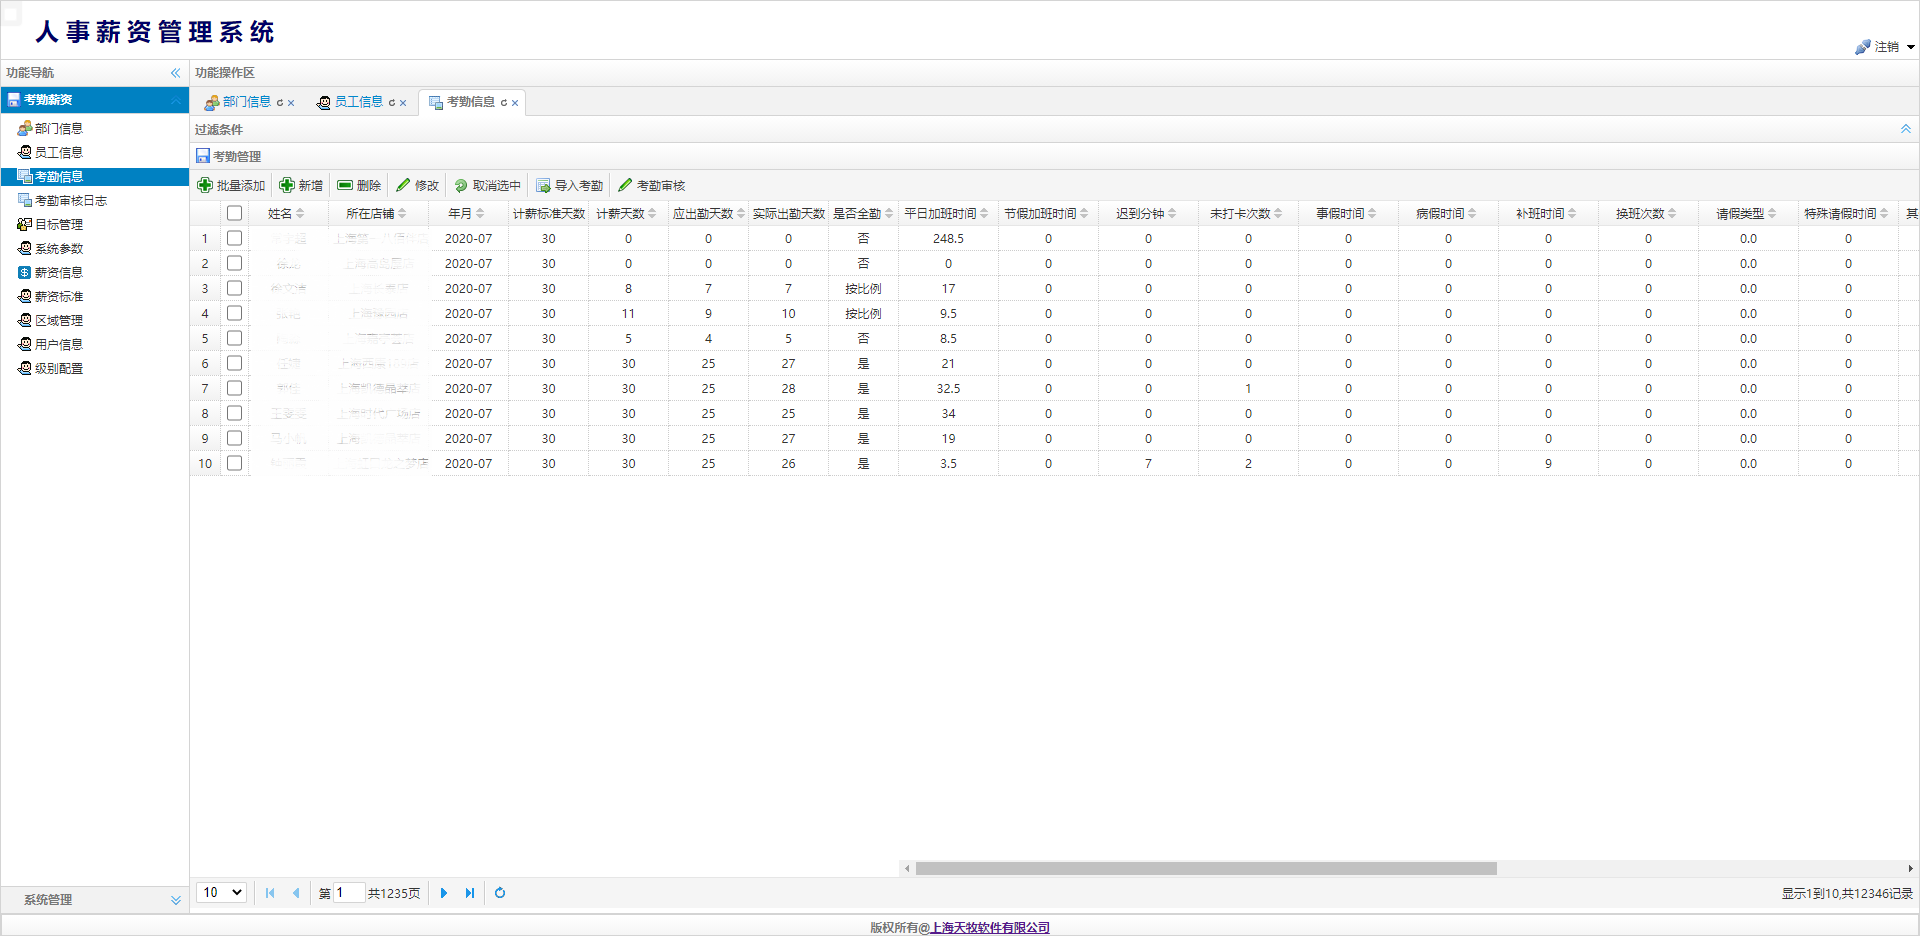The image size is (1920, 936).
Task: Collapse the 功能导航 sidebar panel
Action: tap(175, 73)
